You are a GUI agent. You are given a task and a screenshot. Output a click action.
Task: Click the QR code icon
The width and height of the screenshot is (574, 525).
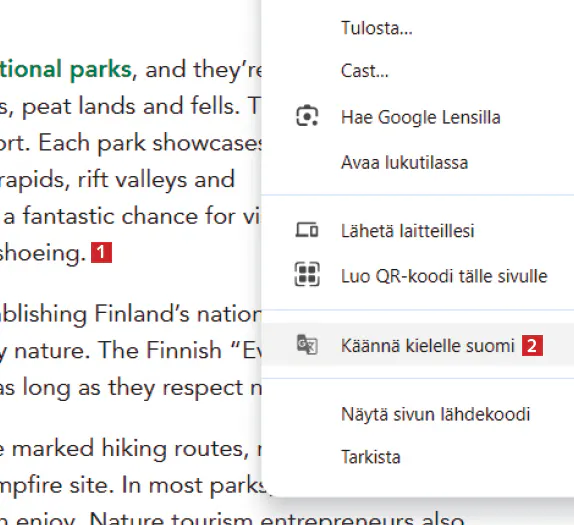[307, 274]
